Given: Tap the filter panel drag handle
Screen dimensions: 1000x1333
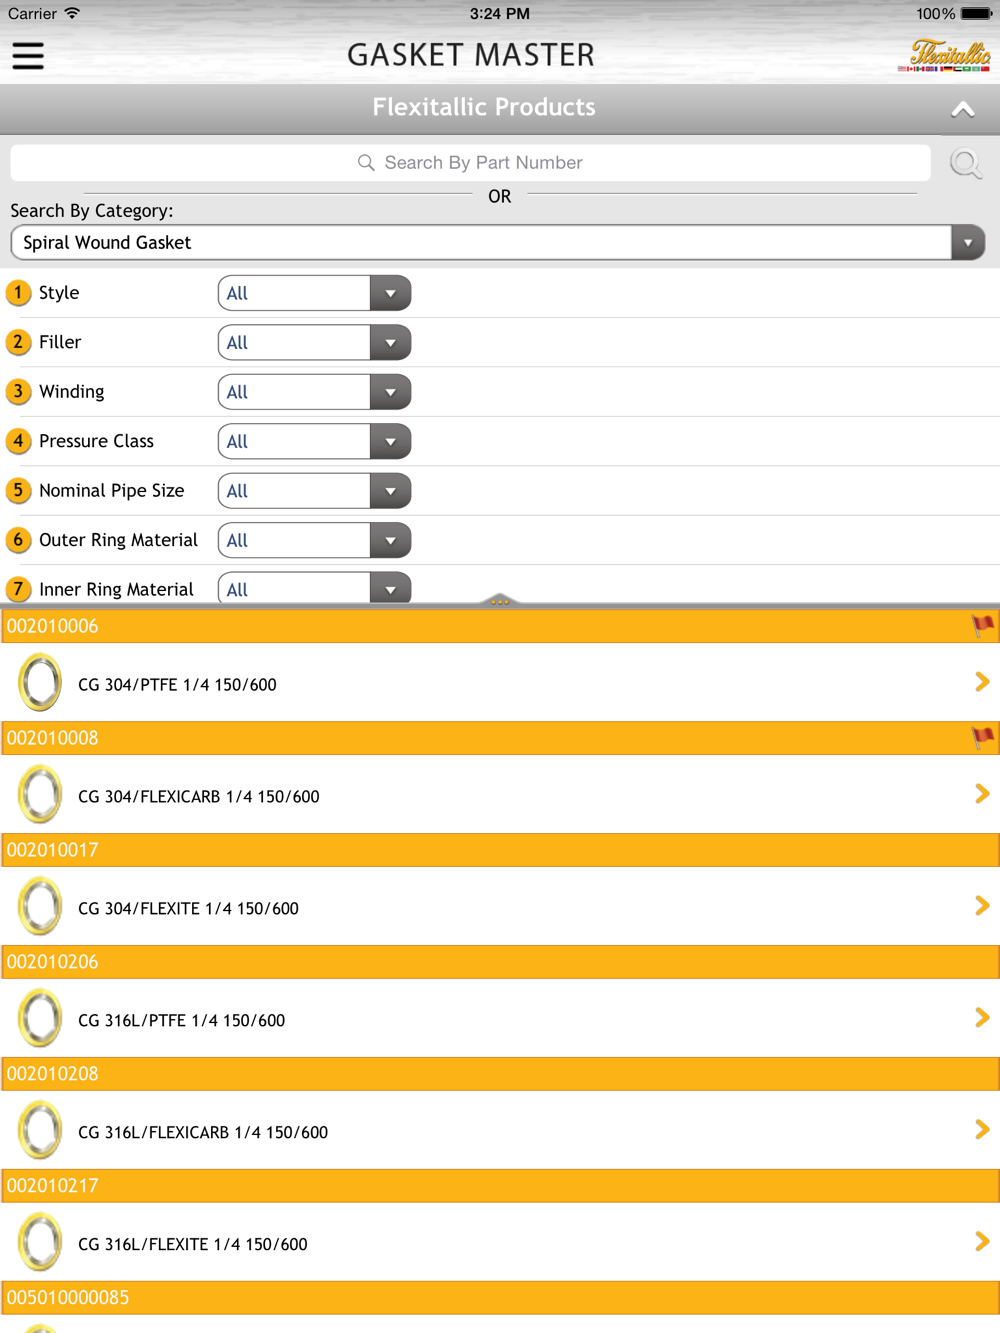Looking at the screenshot, I should pos(500,600).
